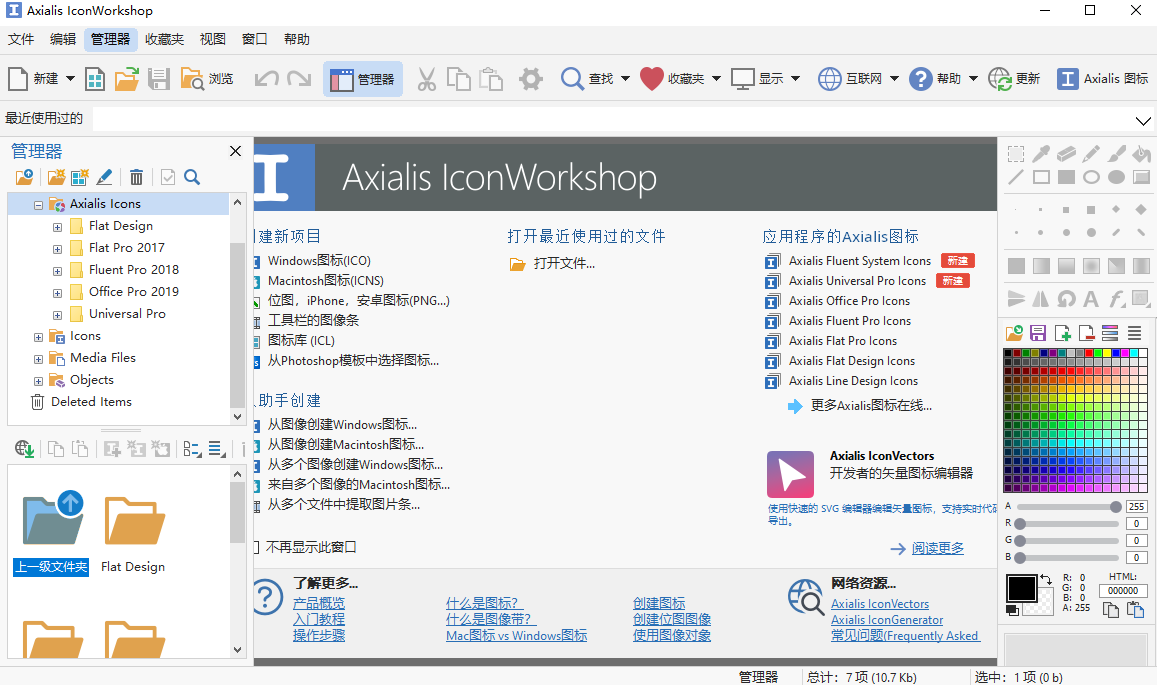The width and height of the screenshot is (1157, 685).
Task: Click the Axialis IconGenerator link
Action: 887,620
